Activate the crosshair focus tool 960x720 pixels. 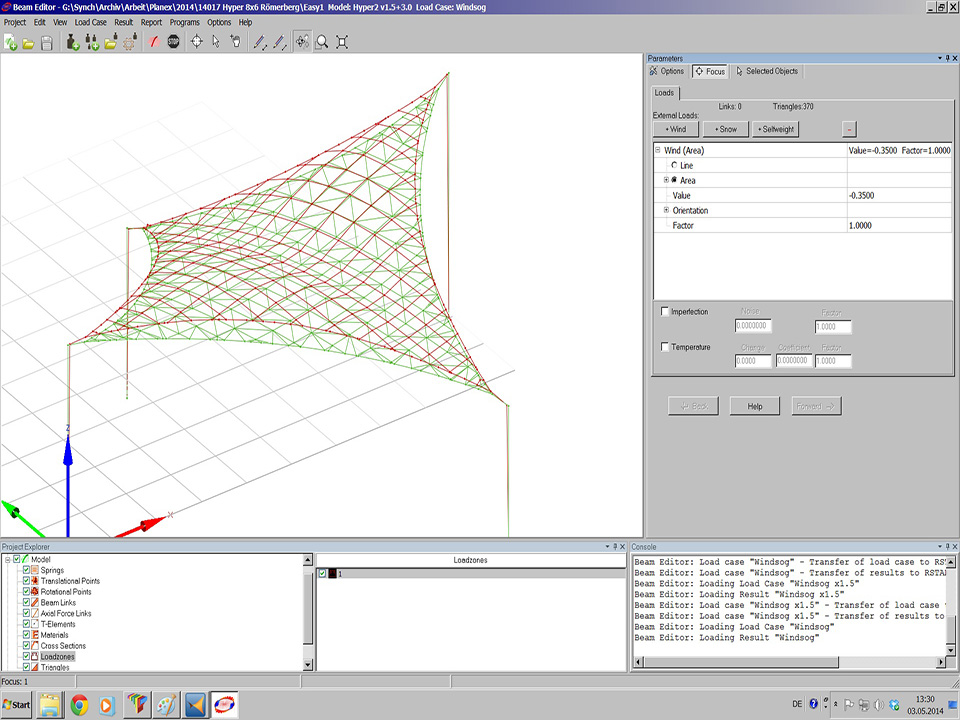pos(196,42)
